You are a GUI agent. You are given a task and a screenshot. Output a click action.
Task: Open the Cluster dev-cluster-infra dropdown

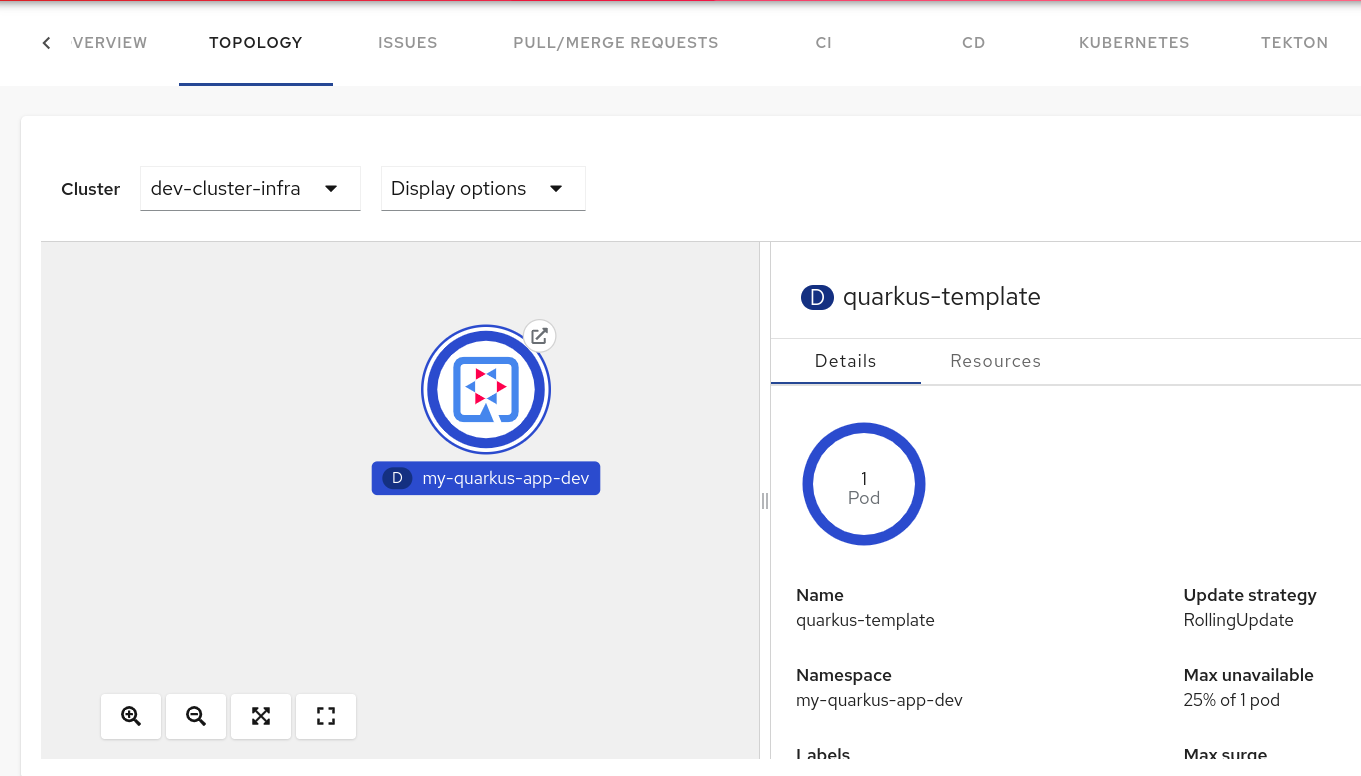tap(250, 189)
